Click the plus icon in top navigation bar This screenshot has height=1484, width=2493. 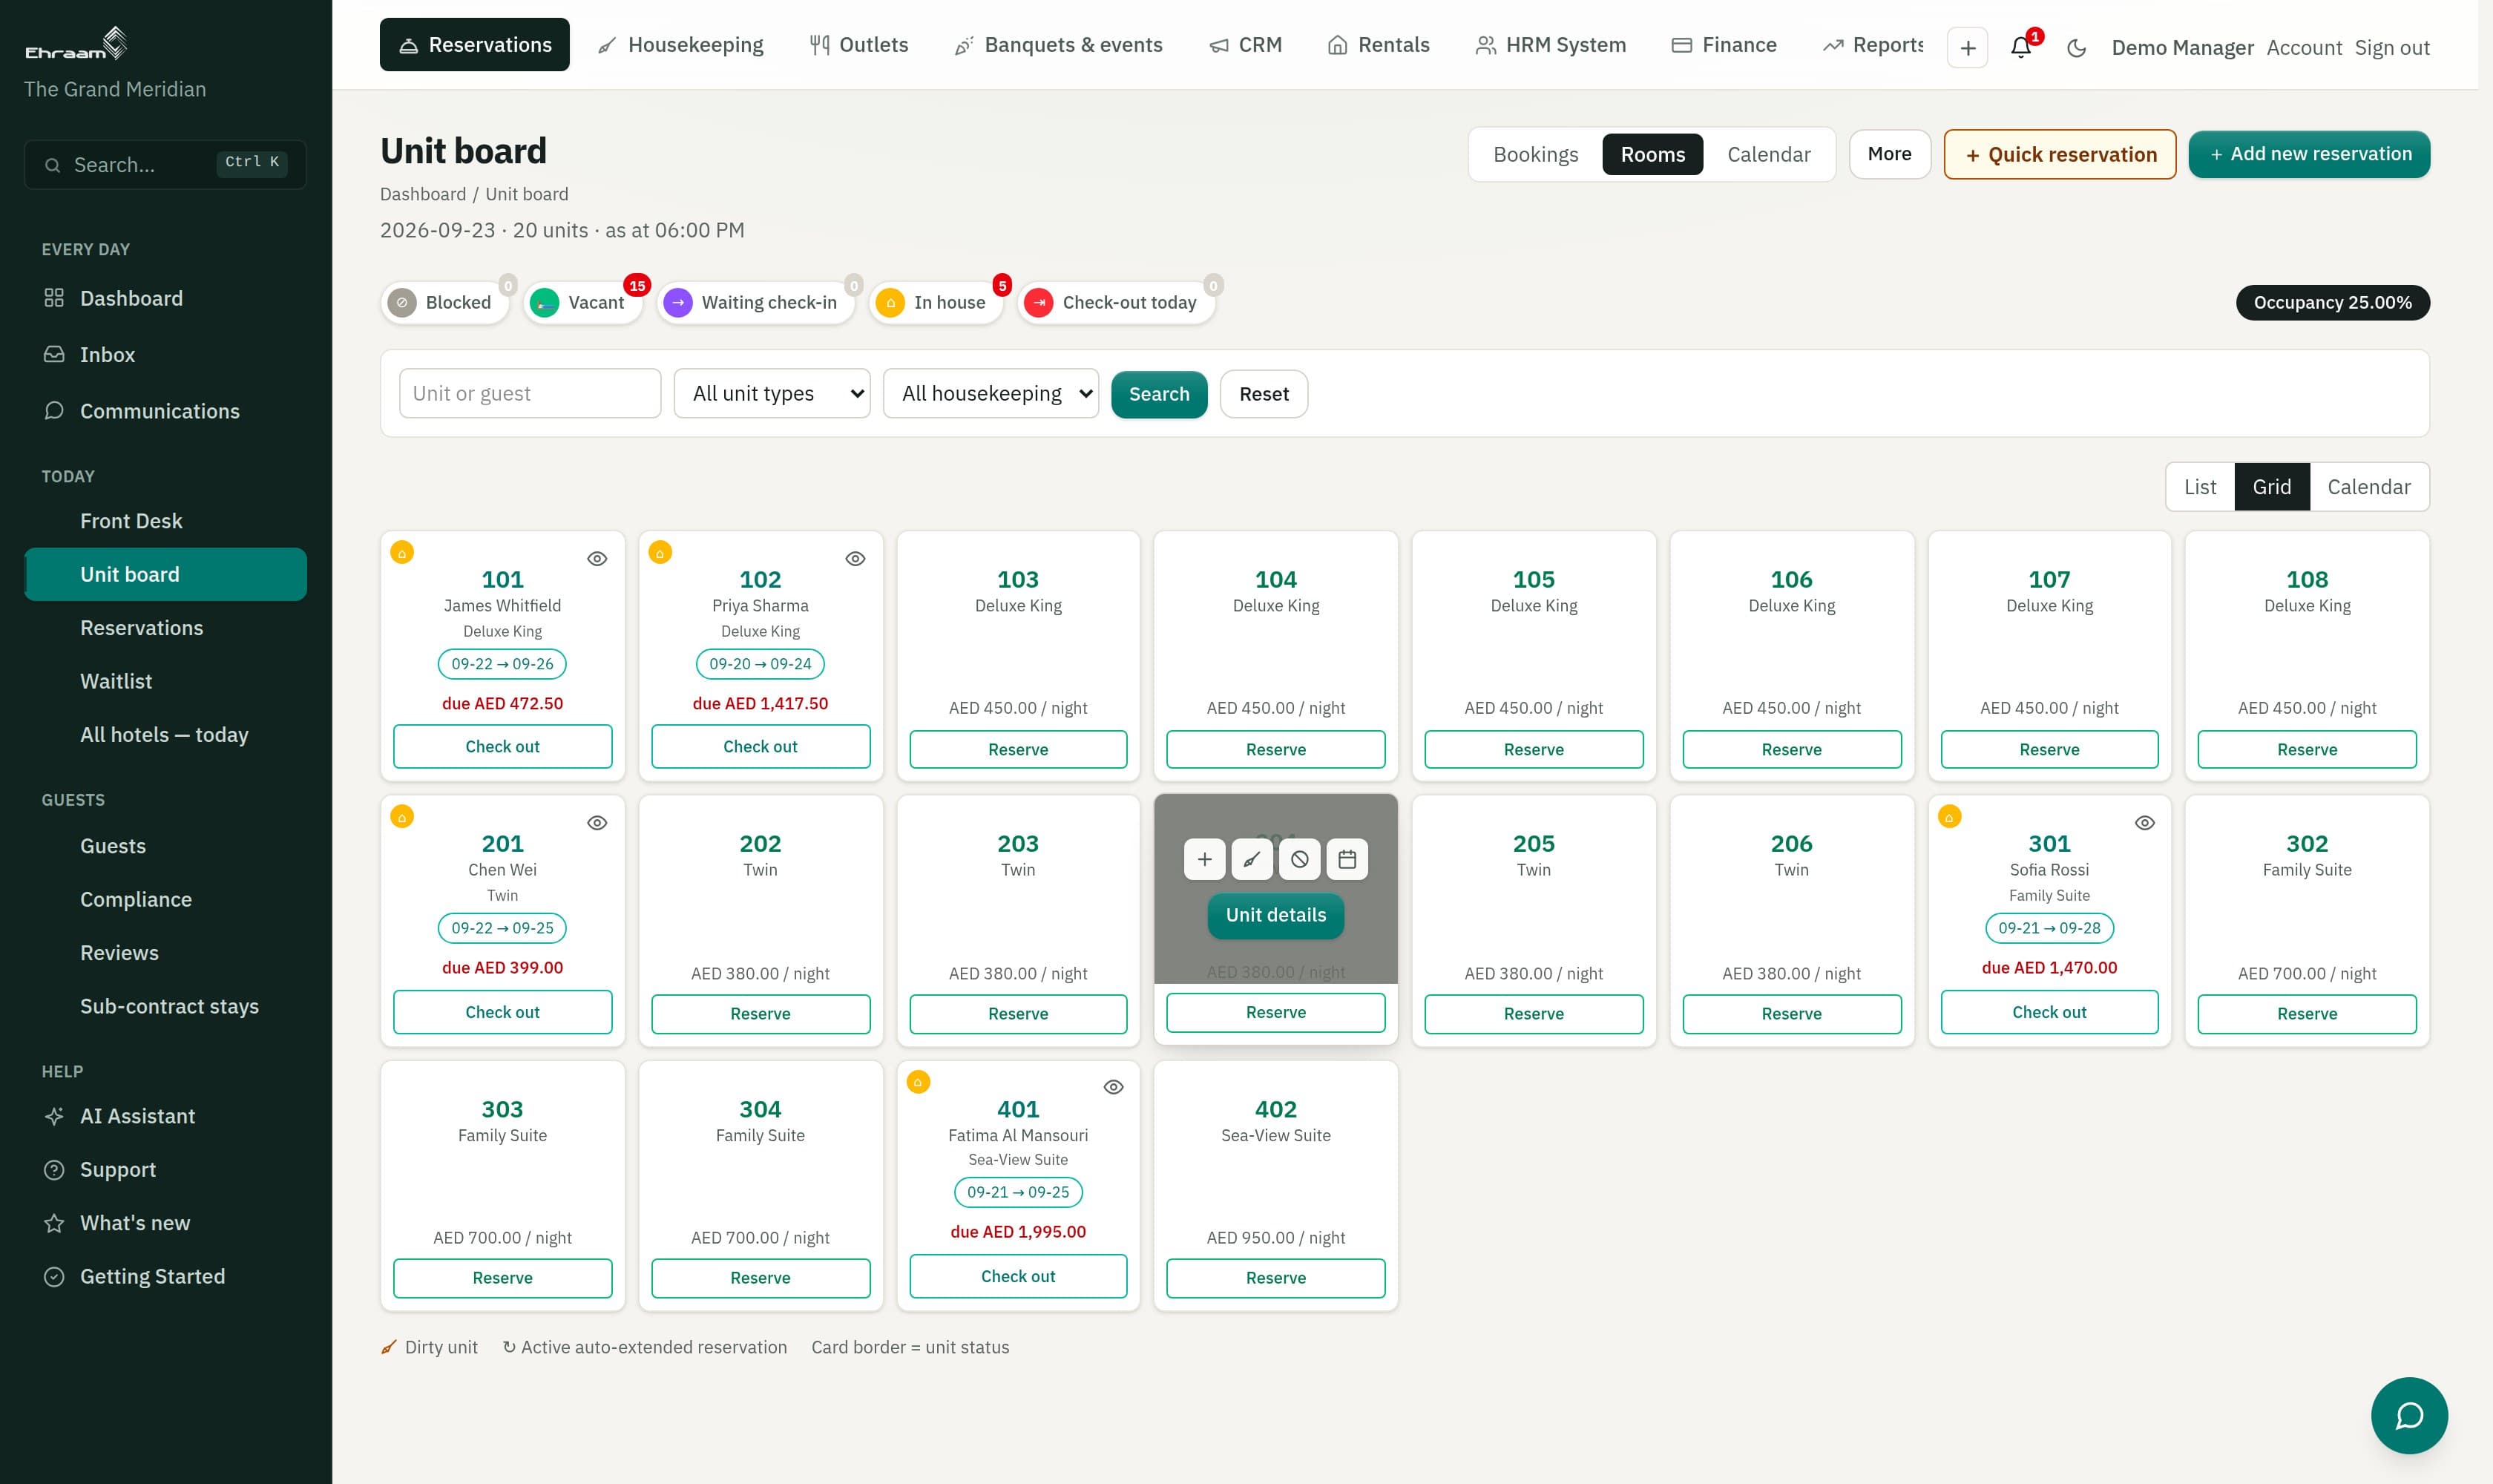(1967, 47)
